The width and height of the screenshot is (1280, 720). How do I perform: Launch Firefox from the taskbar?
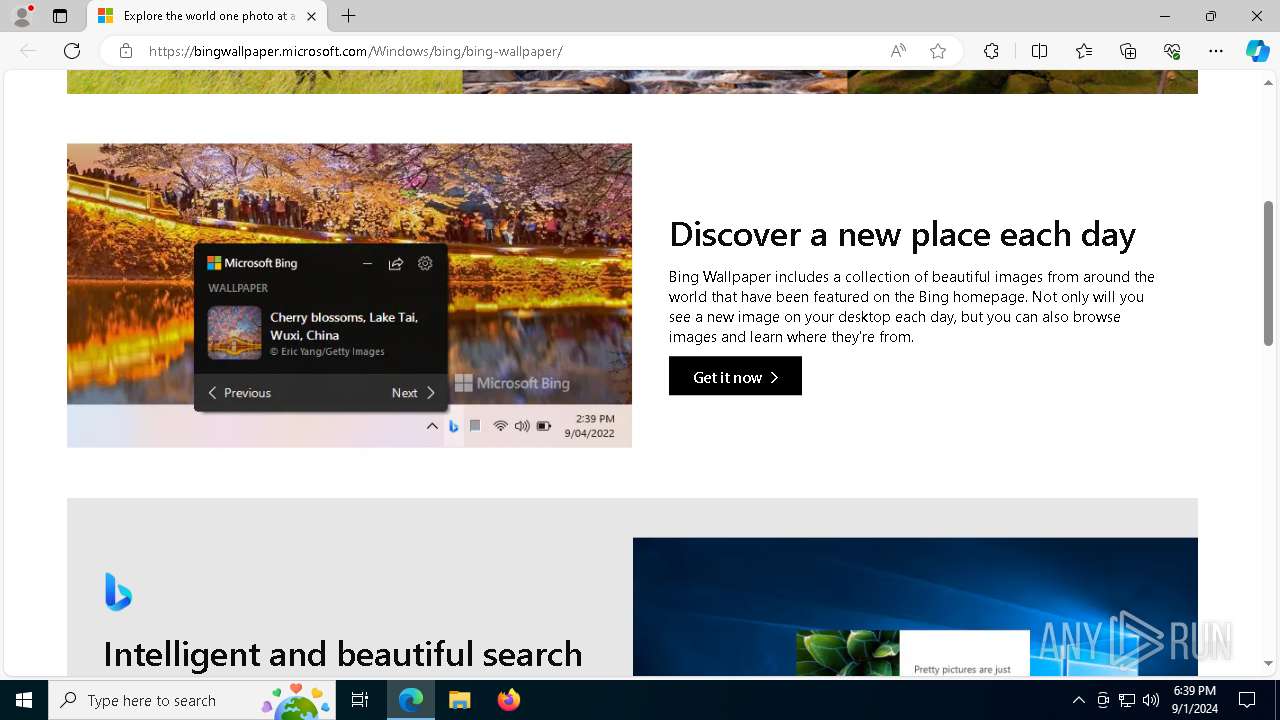(x=508, y=700)
